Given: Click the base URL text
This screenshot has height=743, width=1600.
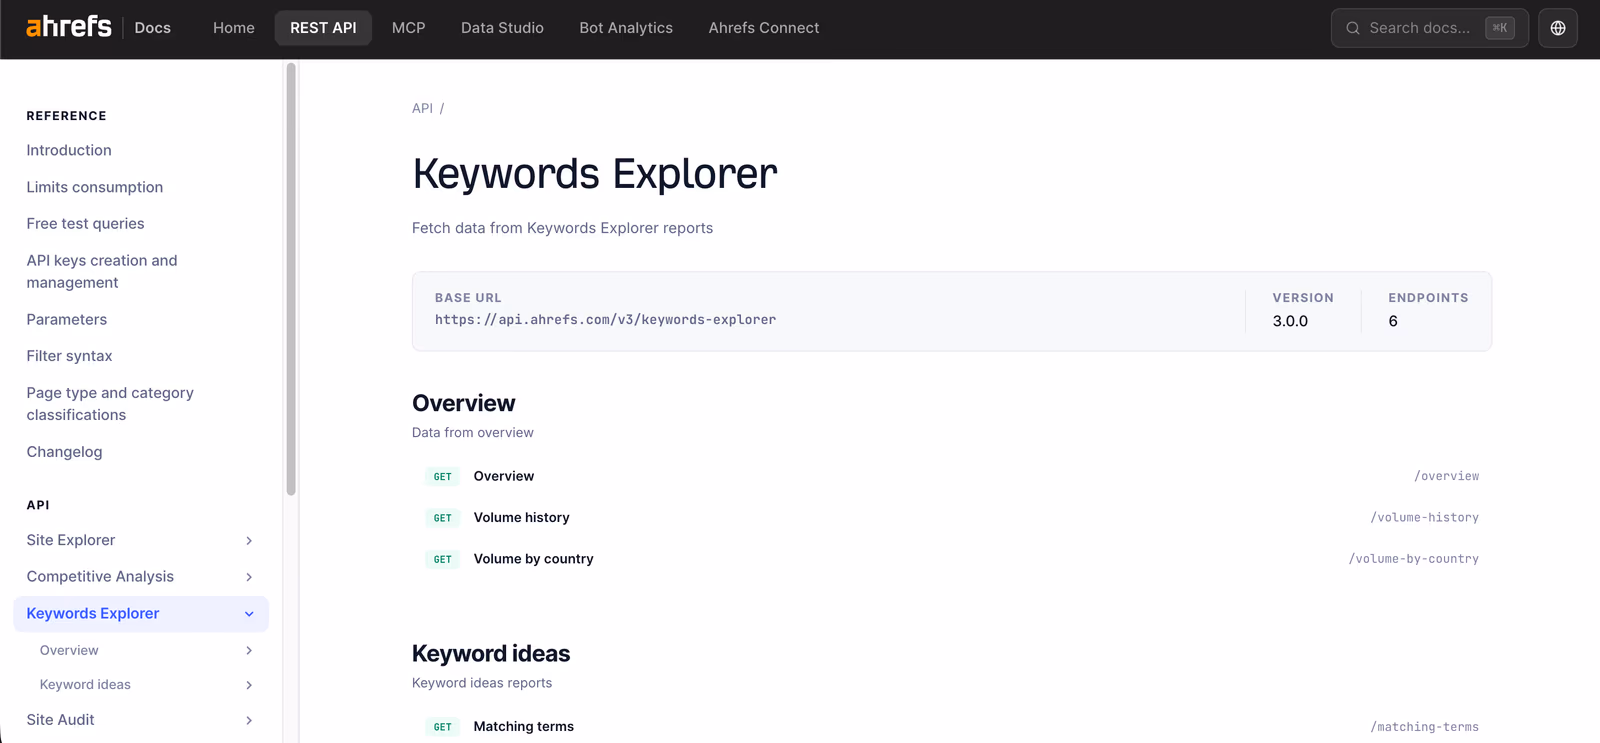Looking at the screenshot, I should pos(605,320).
